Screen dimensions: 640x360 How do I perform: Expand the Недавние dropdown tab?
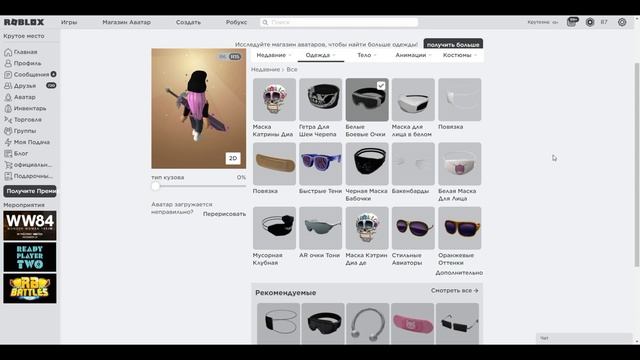(274, 55)
